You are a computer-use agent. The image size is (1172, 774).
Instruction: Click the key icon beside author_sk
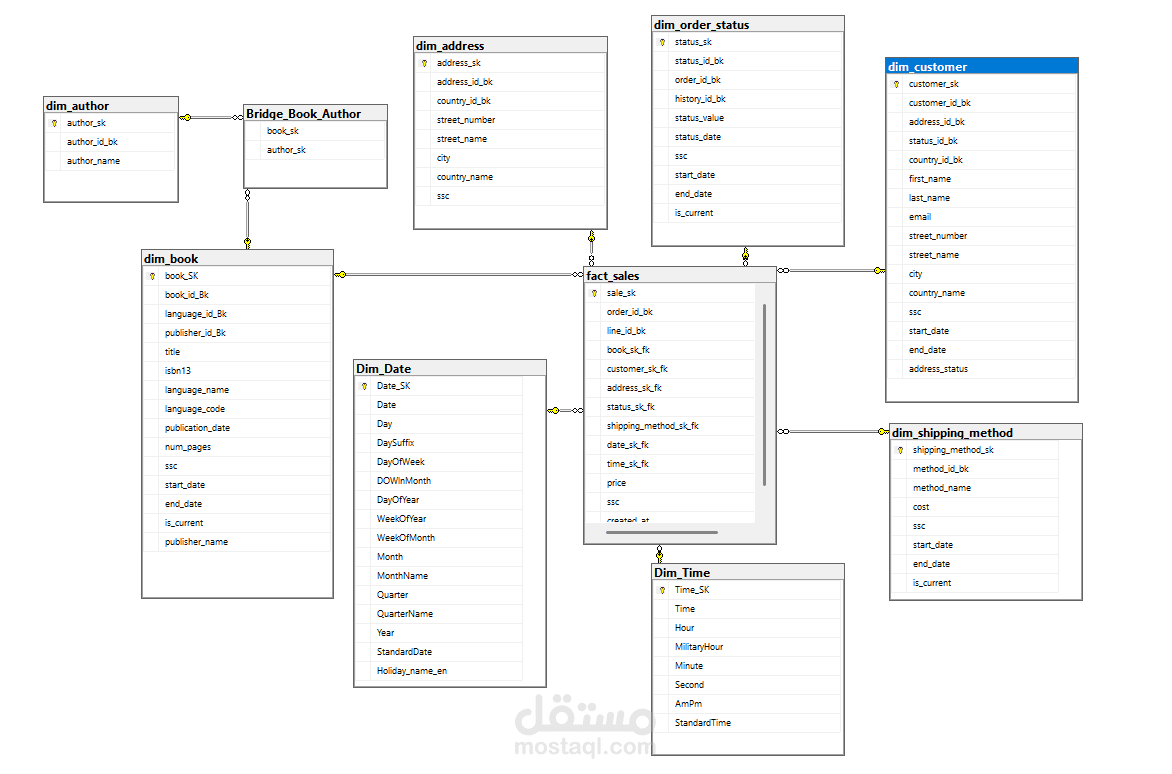coord(55,122)
